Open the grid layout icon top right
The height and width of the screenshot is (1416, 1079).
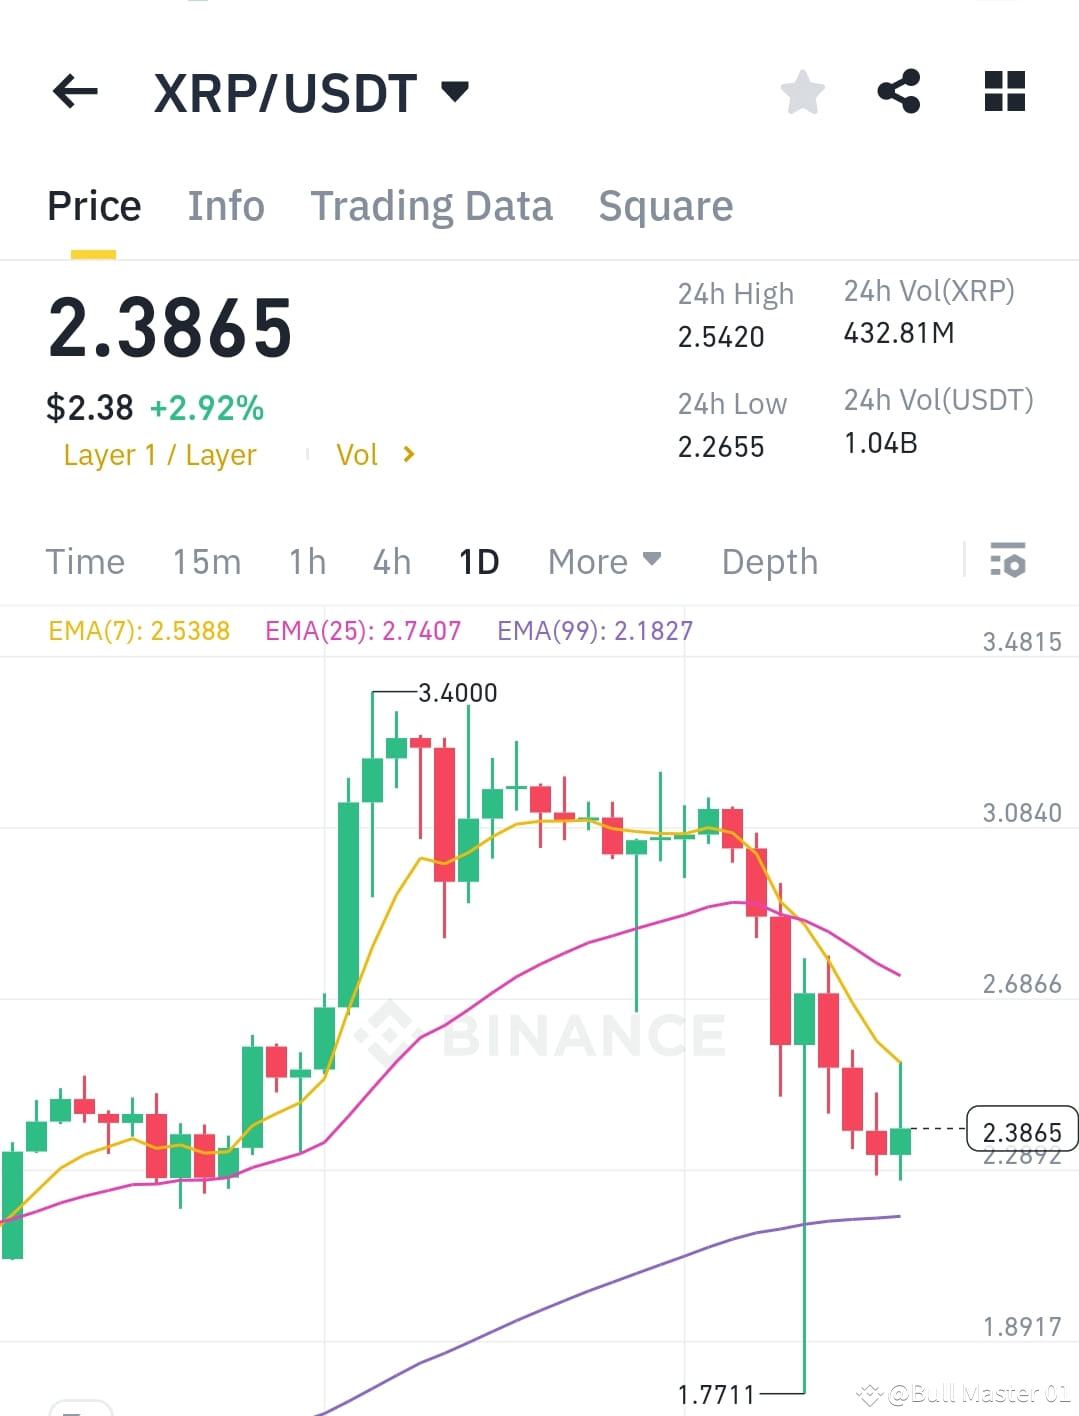pos(1001,92)
